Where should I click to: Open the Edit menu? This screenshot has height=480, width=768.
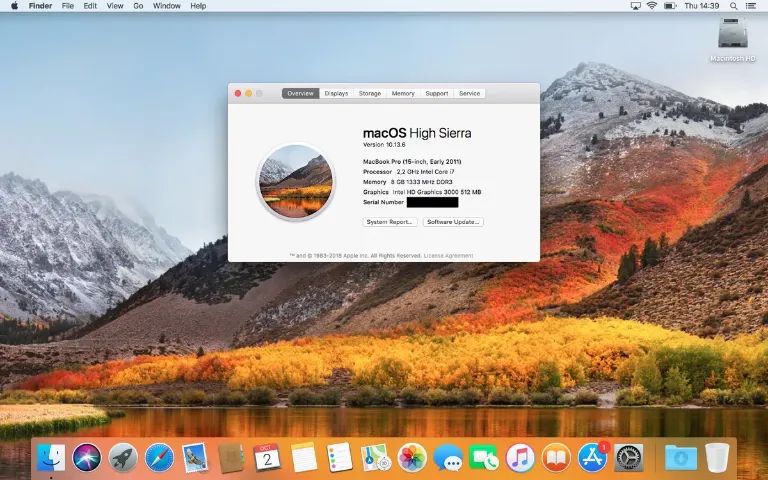coord(90,6)
